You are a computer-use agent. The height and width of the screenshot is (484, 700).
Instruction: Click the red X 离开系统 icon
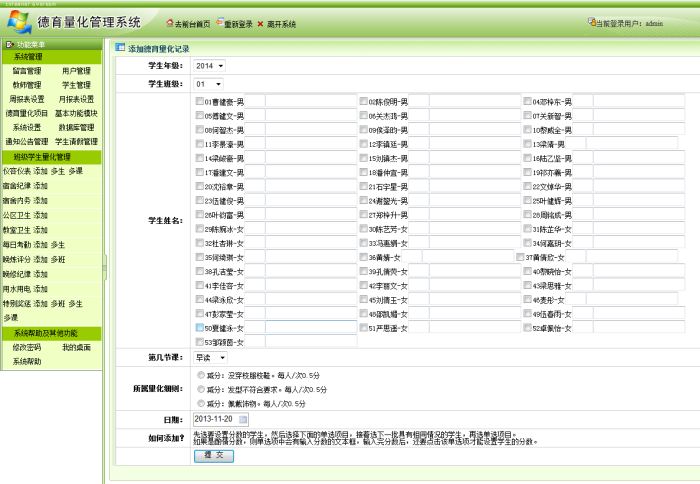click(x=260, y=23)
